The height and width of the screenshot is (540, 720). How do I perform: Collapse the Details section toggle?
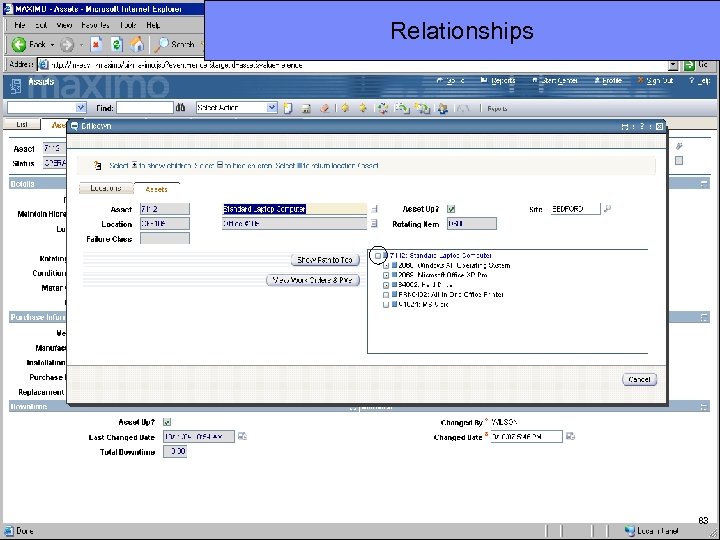[704, 184]
